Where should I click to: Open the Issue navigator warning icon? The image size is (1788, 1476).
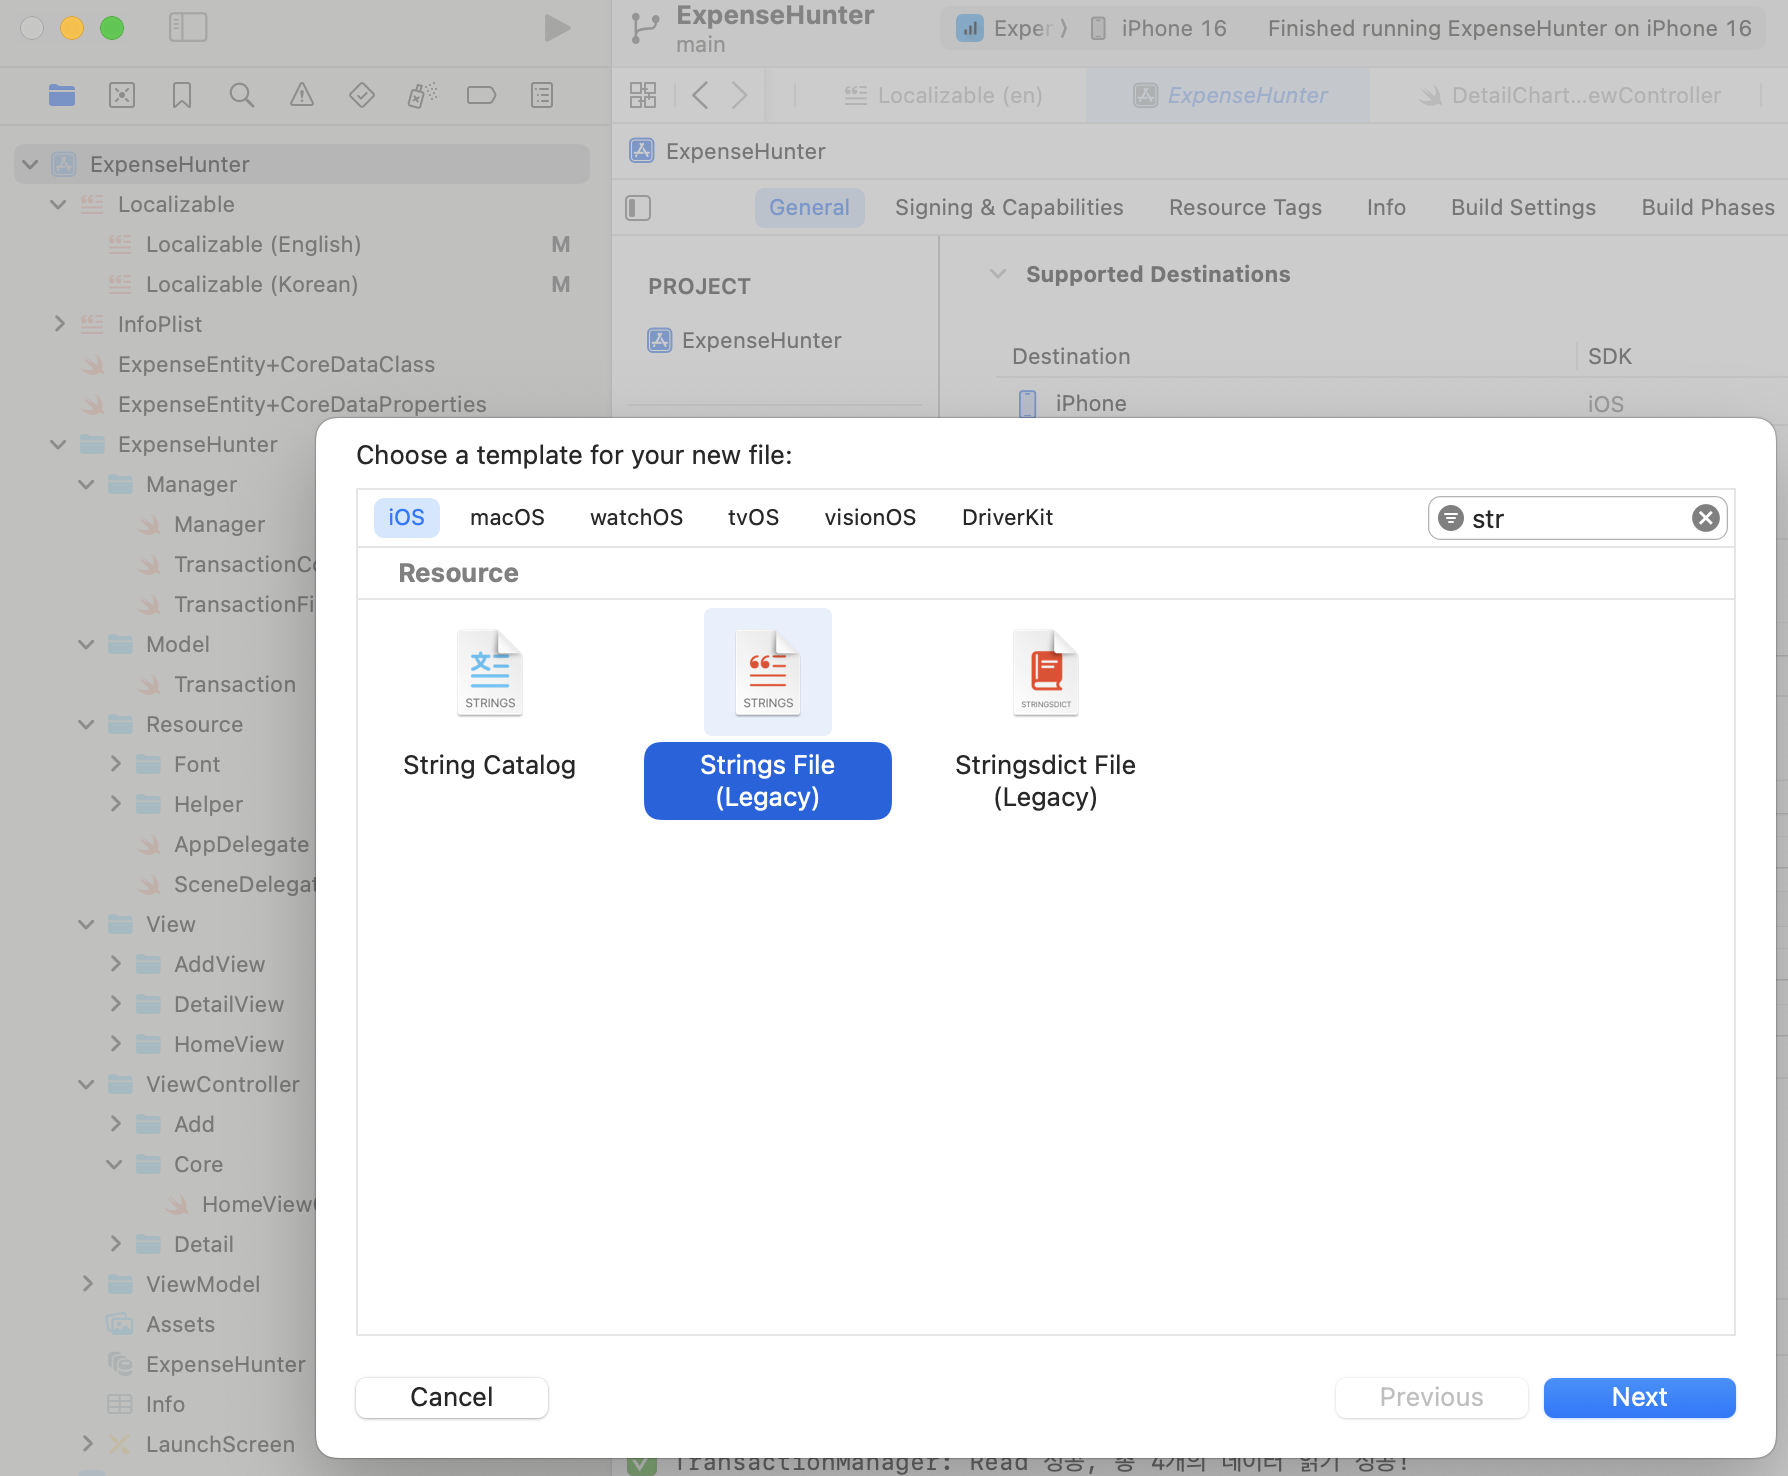302,95
